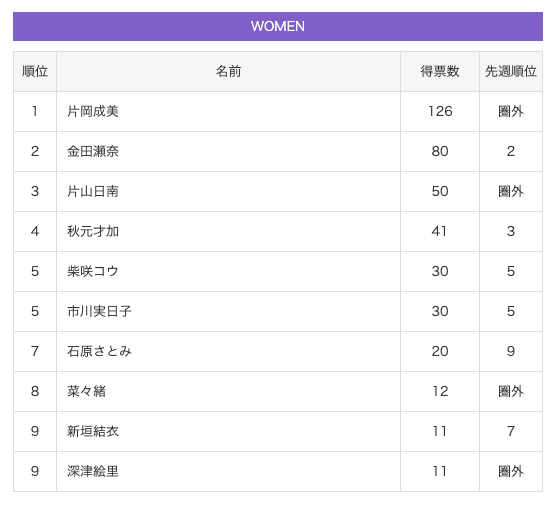This screenshot has height=511, width=553.
Task: Select the name 金田瀬奈
Action: point(93,151)
